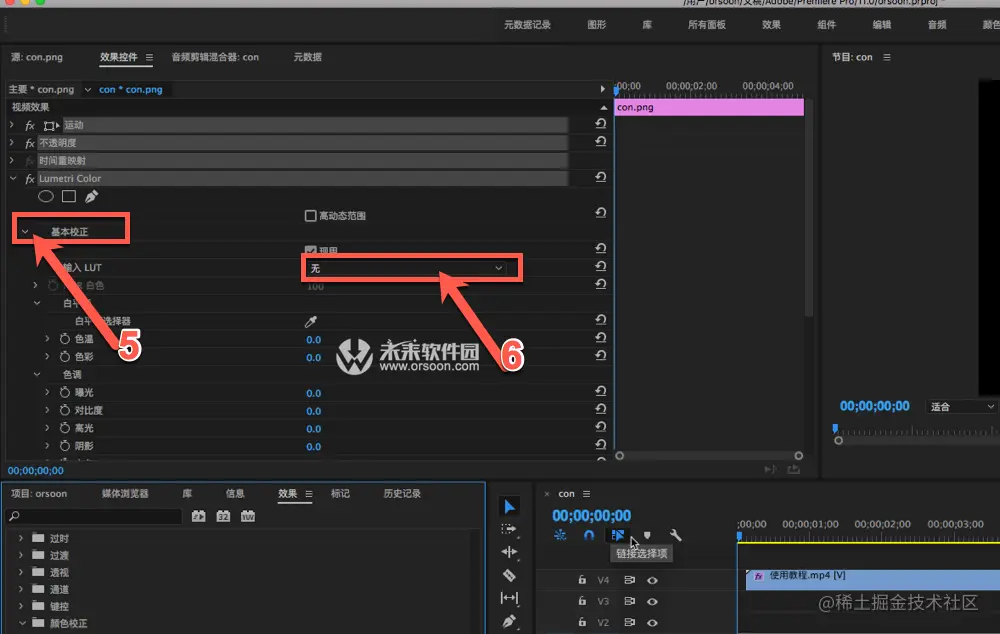
Task: Toggle the snapping magnet in the timeline toolbar
Action: (588, 534)
